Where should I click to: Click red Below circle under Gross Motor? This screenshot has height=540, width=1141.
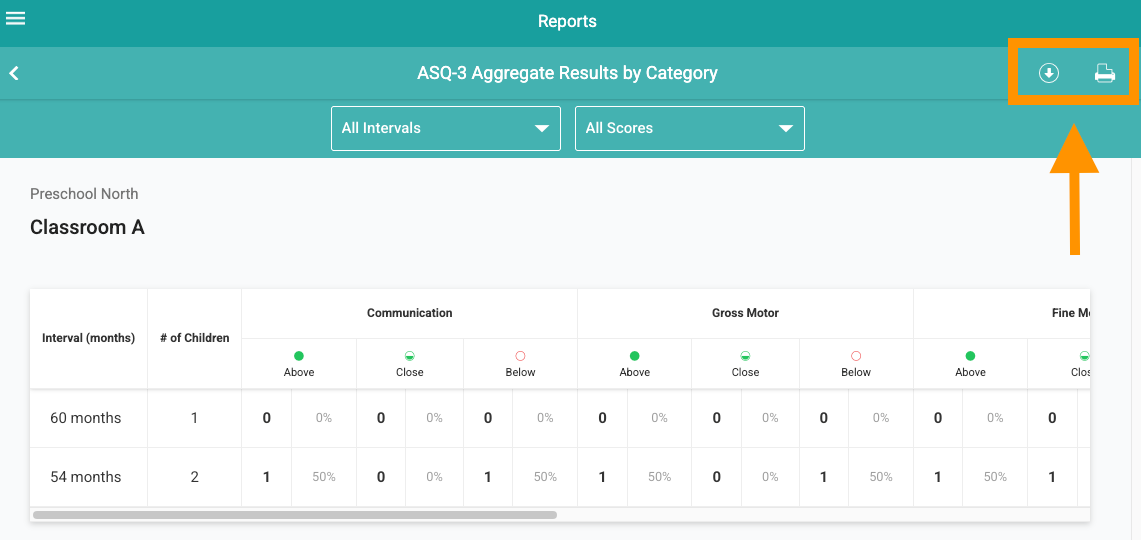856,356
